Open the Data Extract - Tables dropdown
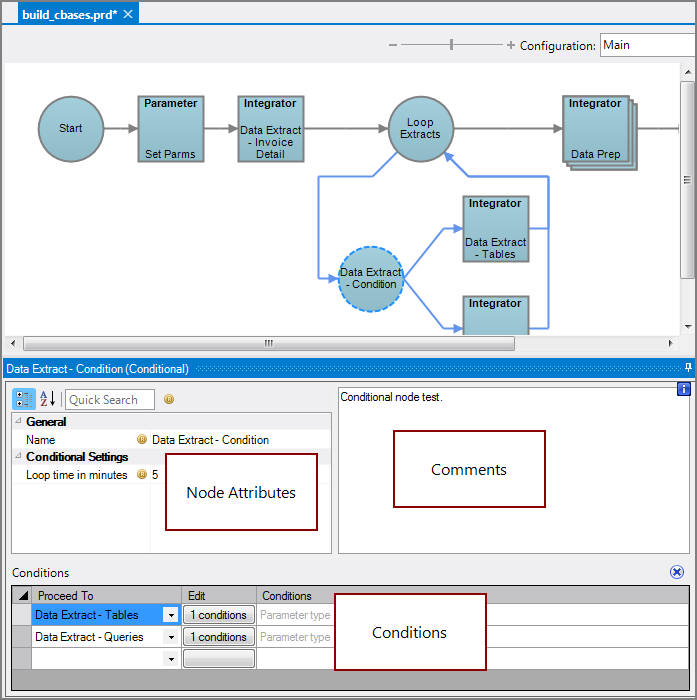The image size is (697, 700). pos(171,616)
